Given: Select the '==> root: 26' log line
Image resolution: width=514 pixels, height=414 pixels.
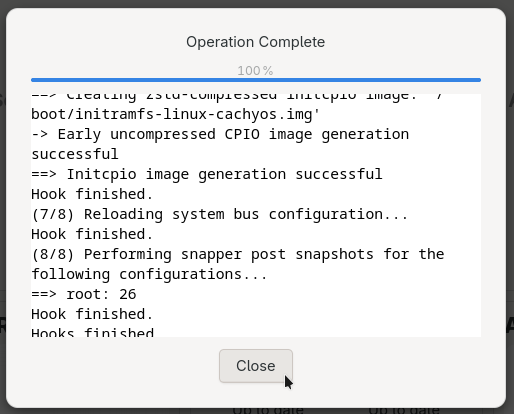Looking at the screenshot, I should point(84,294).
